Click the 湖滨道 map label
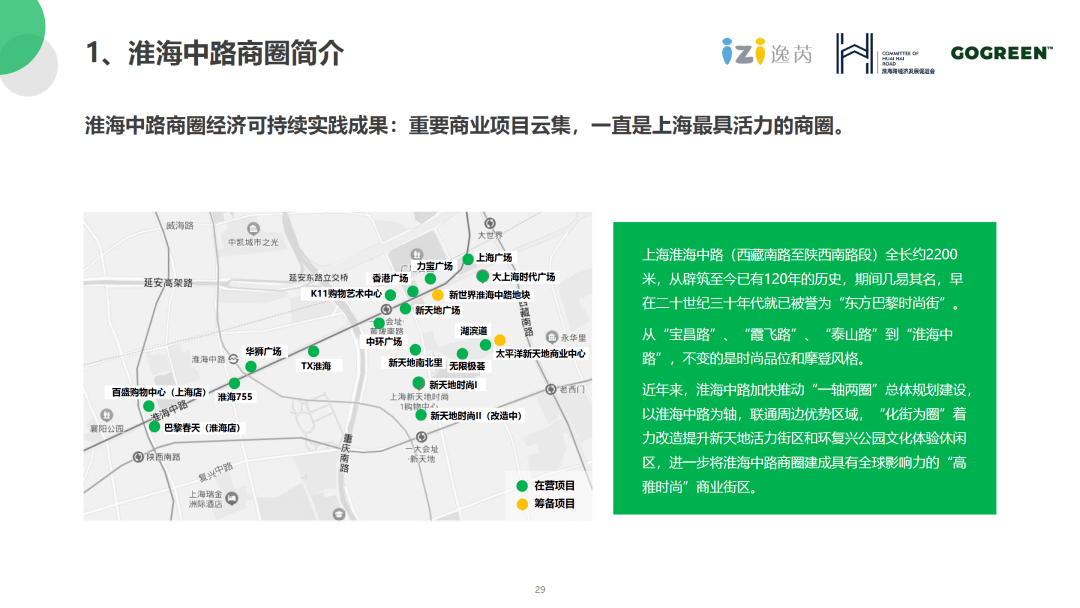 [x=474, y=331]
